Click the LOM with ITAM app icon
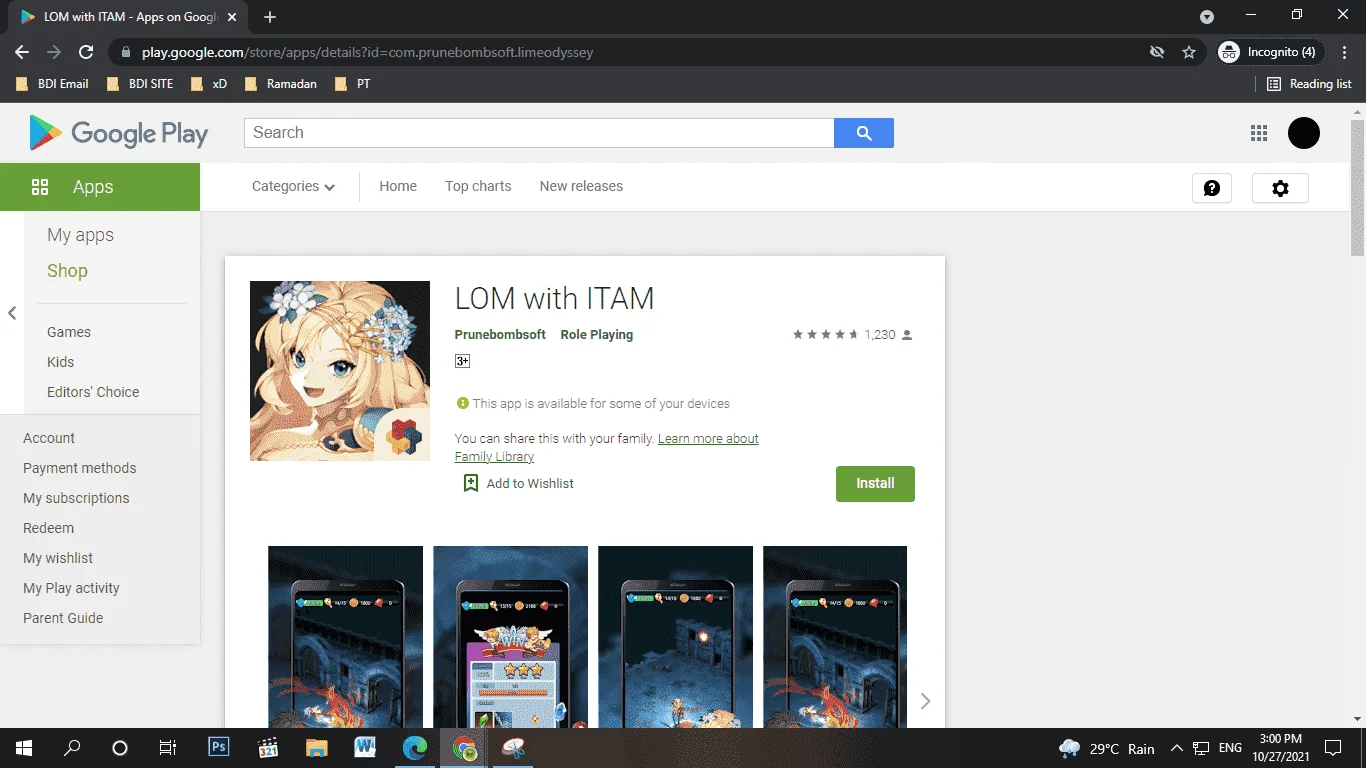This screenshot has width=1366, height=768. pos(340,371)
